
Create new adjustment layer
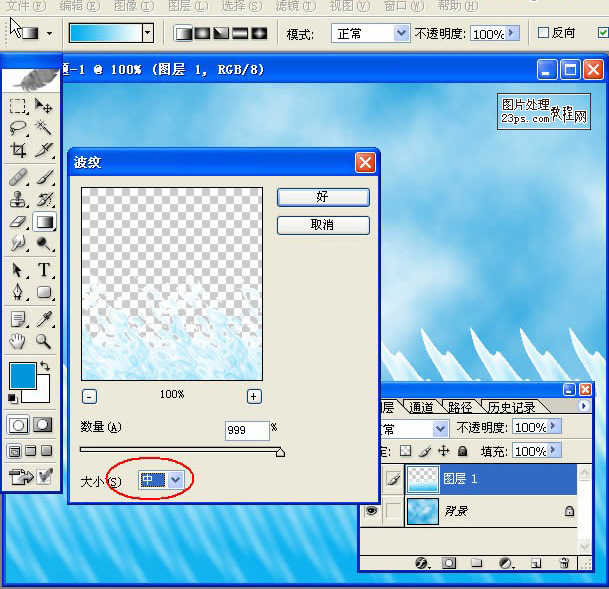click(x=506, y=563)
